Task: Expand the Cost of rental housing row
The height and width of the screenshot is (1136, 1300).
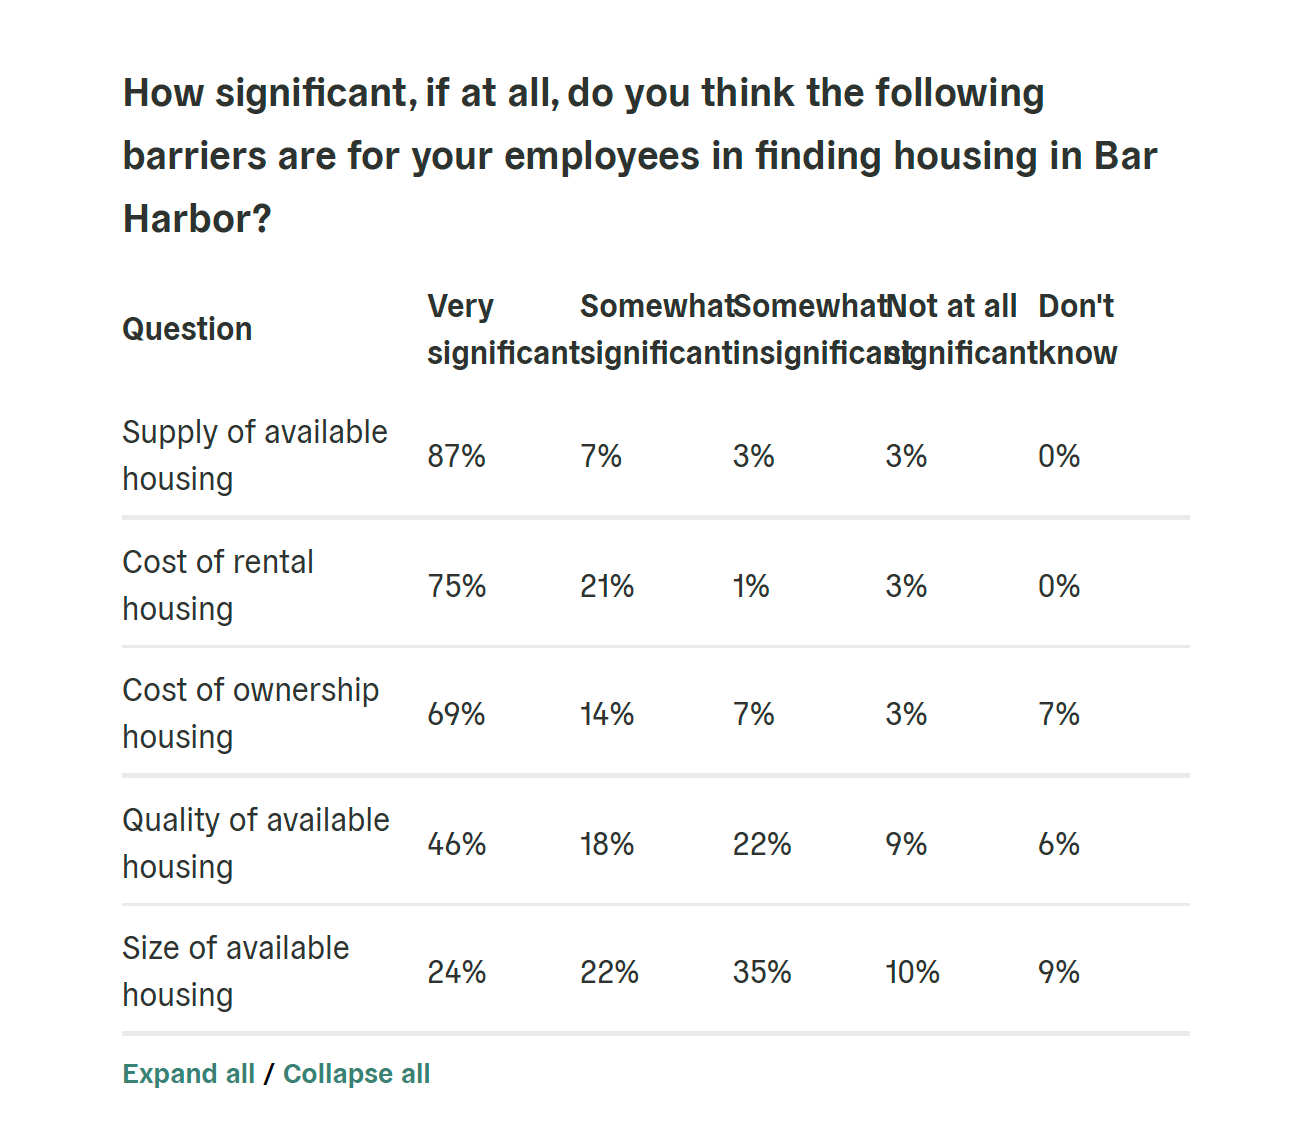Action: (x=218, y=585)
